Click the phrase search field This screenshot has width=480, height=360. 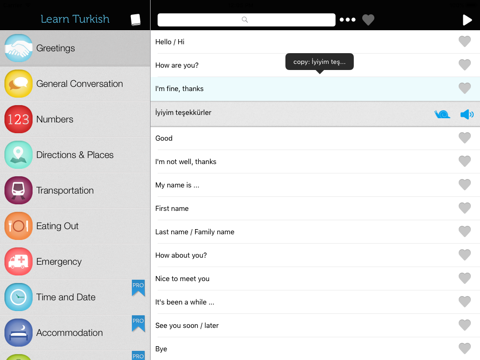[246, 20]
